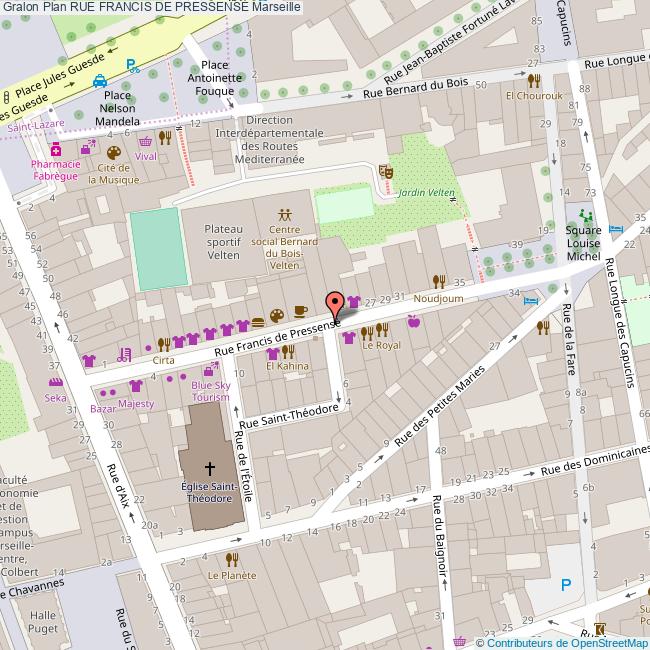Click the El Chourouk restaurant icon
The height and width of the screenshot is (650, 650).
click(534, 80)
